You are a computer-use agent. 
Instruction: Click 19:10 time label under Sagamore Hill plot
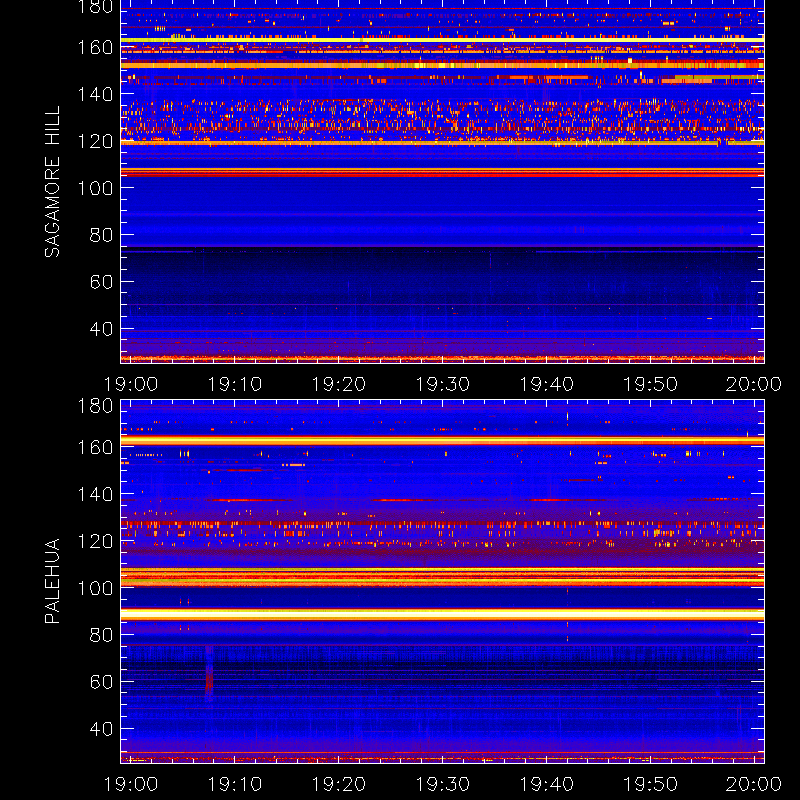(x=235, y=384)
